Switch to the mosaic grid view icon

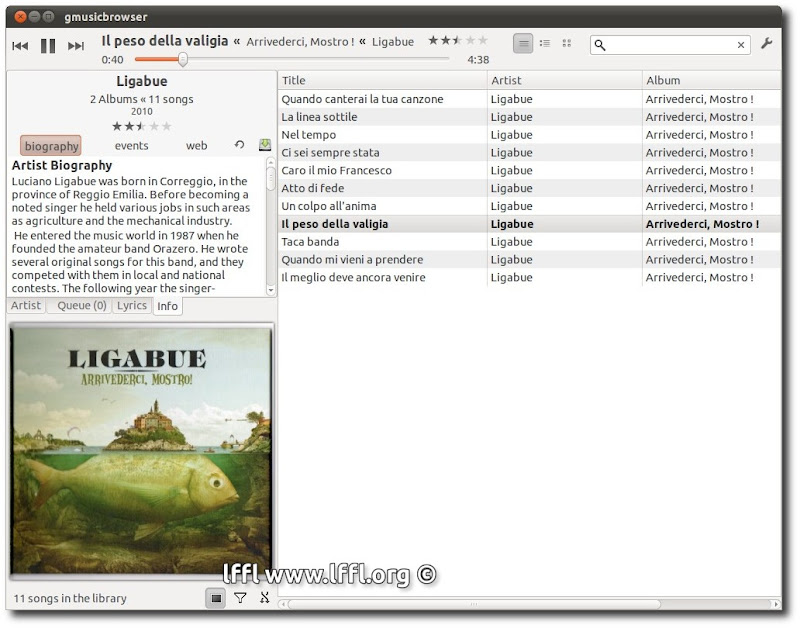(566, 43)
